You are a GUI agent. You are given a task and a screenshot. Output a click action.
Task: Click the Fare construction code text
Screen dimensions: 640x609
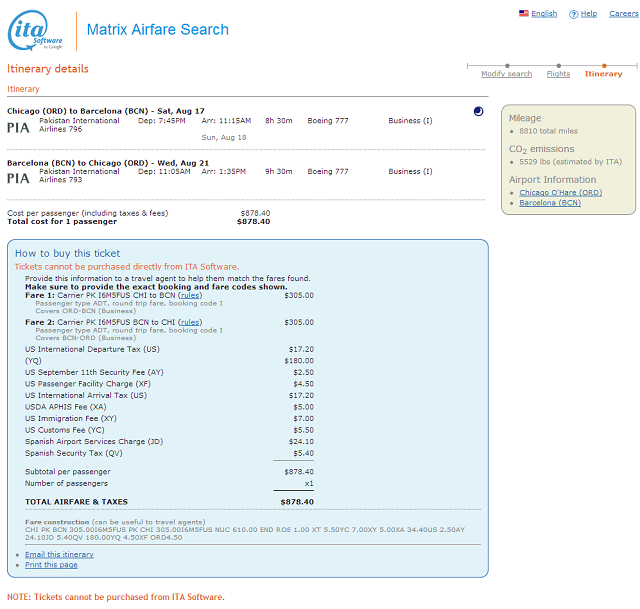click(x=245, y=533)
